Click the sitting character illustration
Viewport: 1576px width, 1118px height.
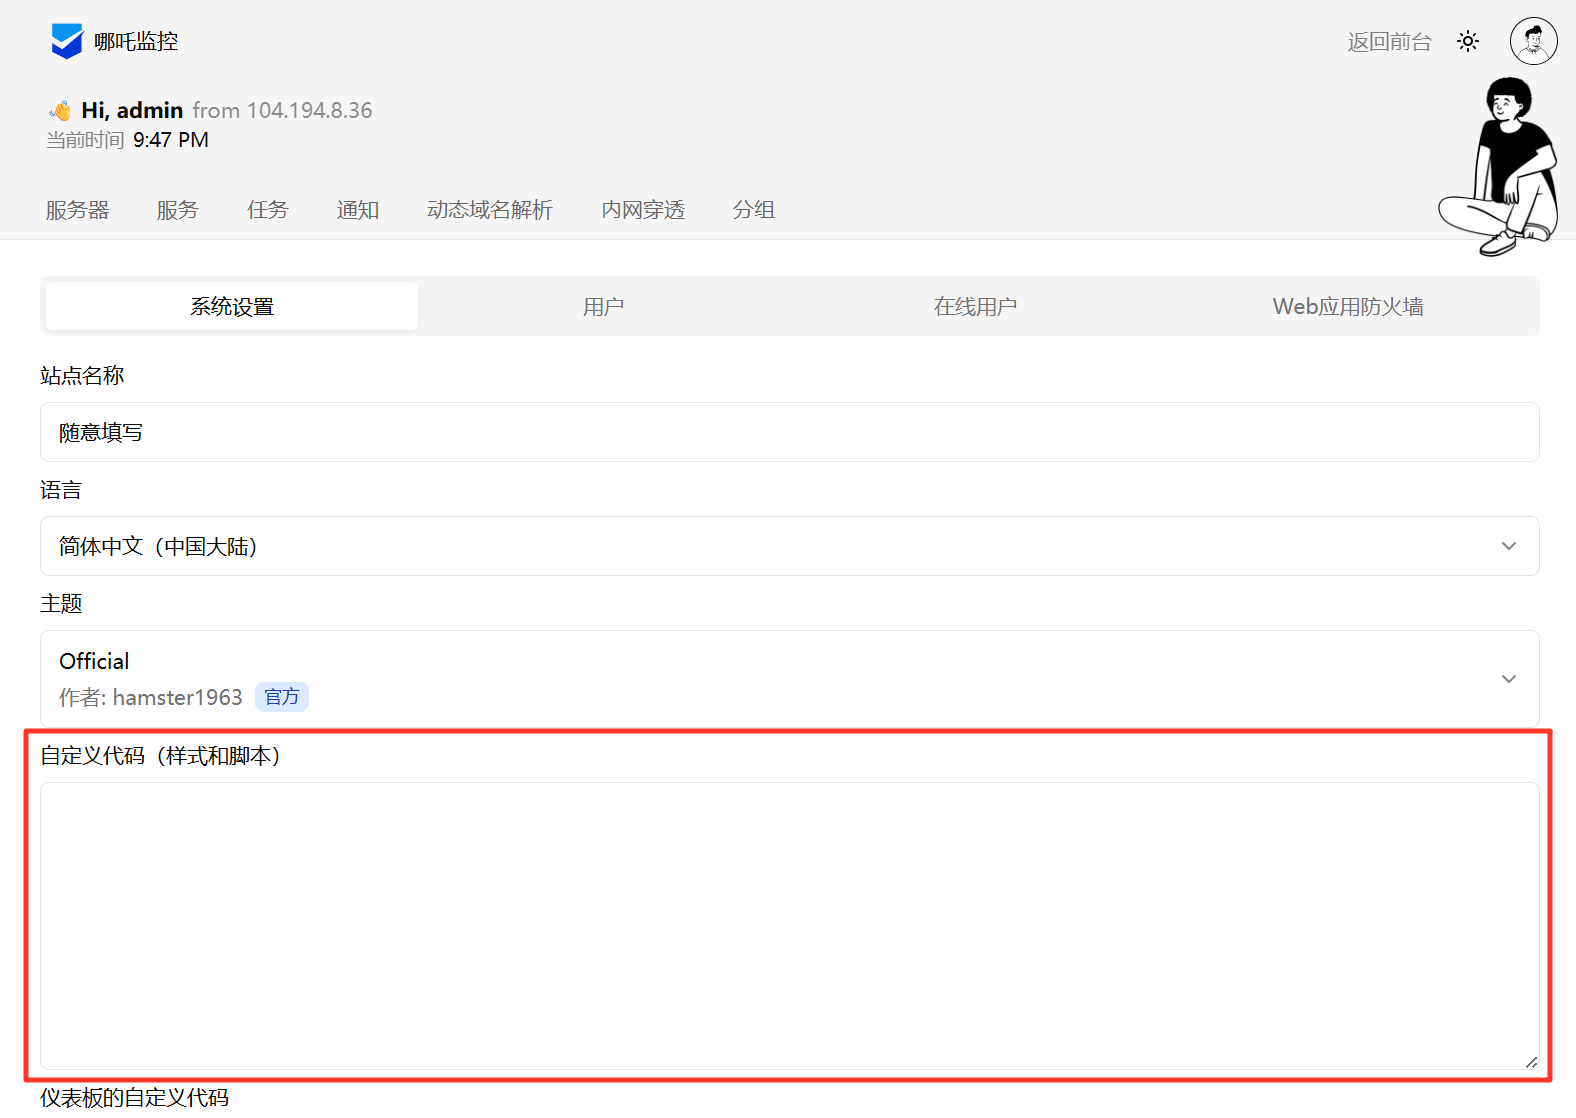(1498, 167)
